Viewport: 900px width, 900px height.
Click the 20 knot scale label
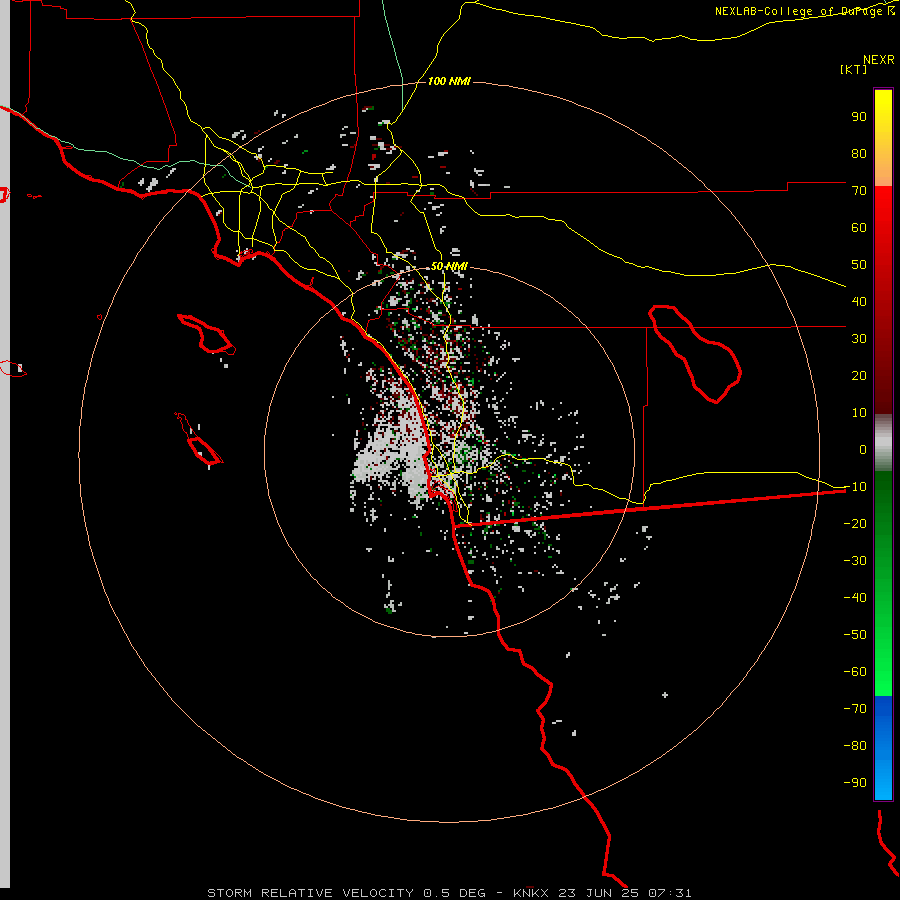[859, 375]
